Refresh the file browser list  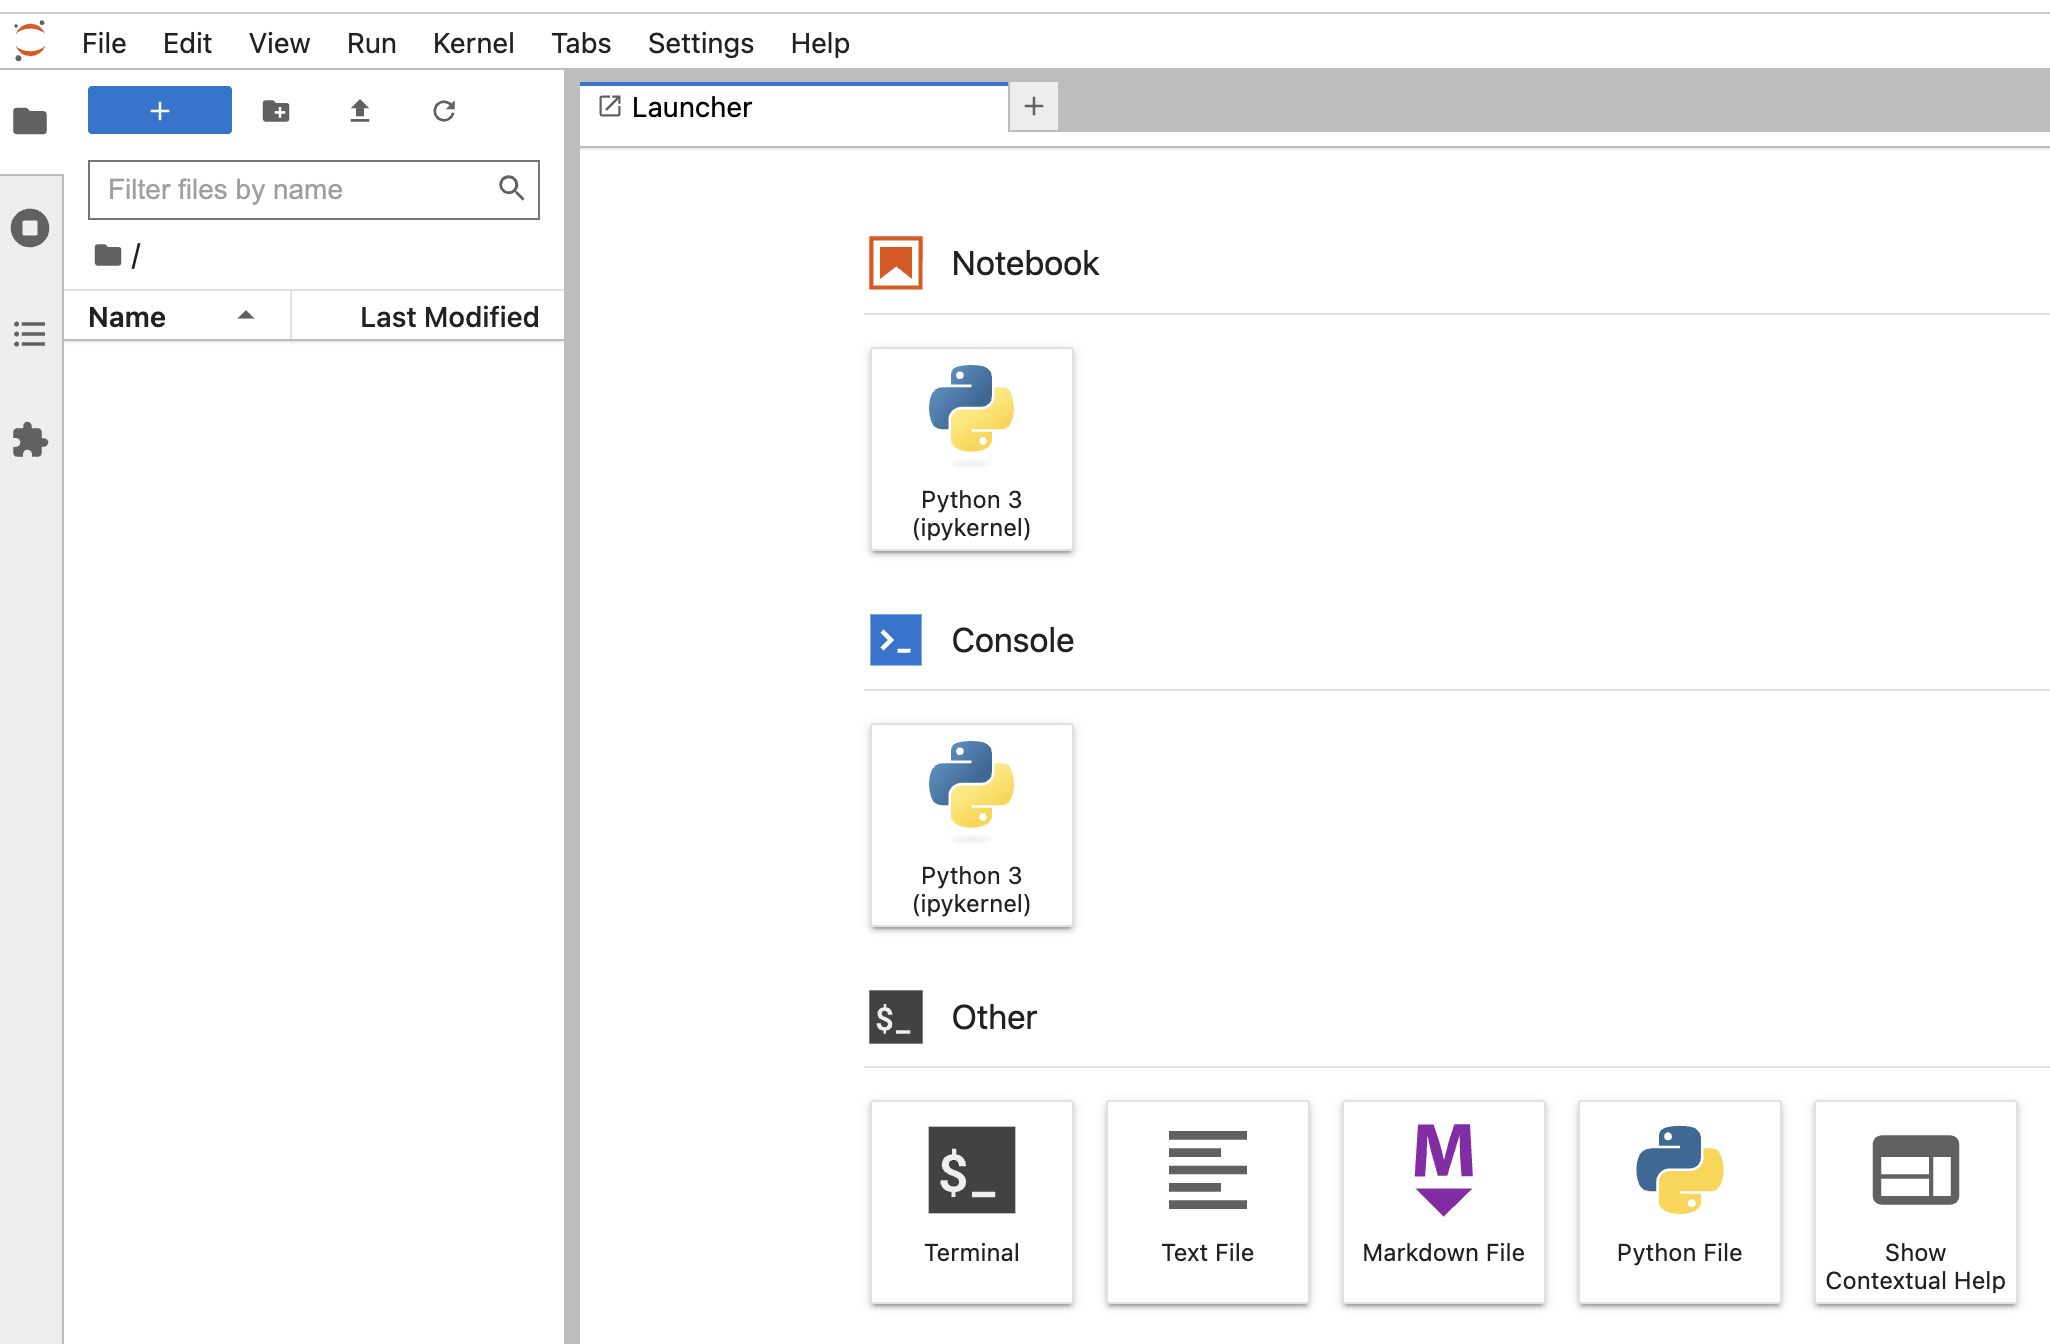(444, 111)
